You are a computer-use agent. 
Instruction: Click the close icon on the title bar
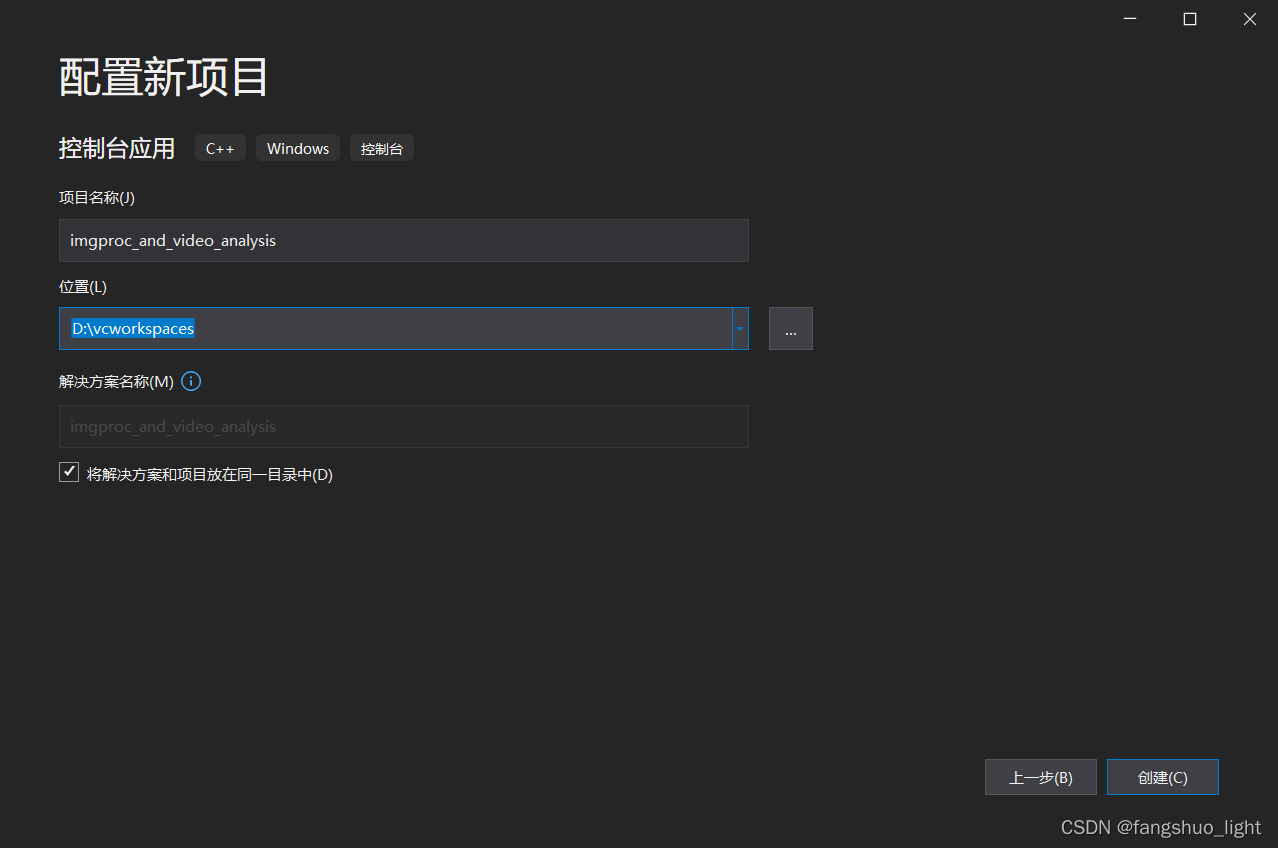(1249, 18)
